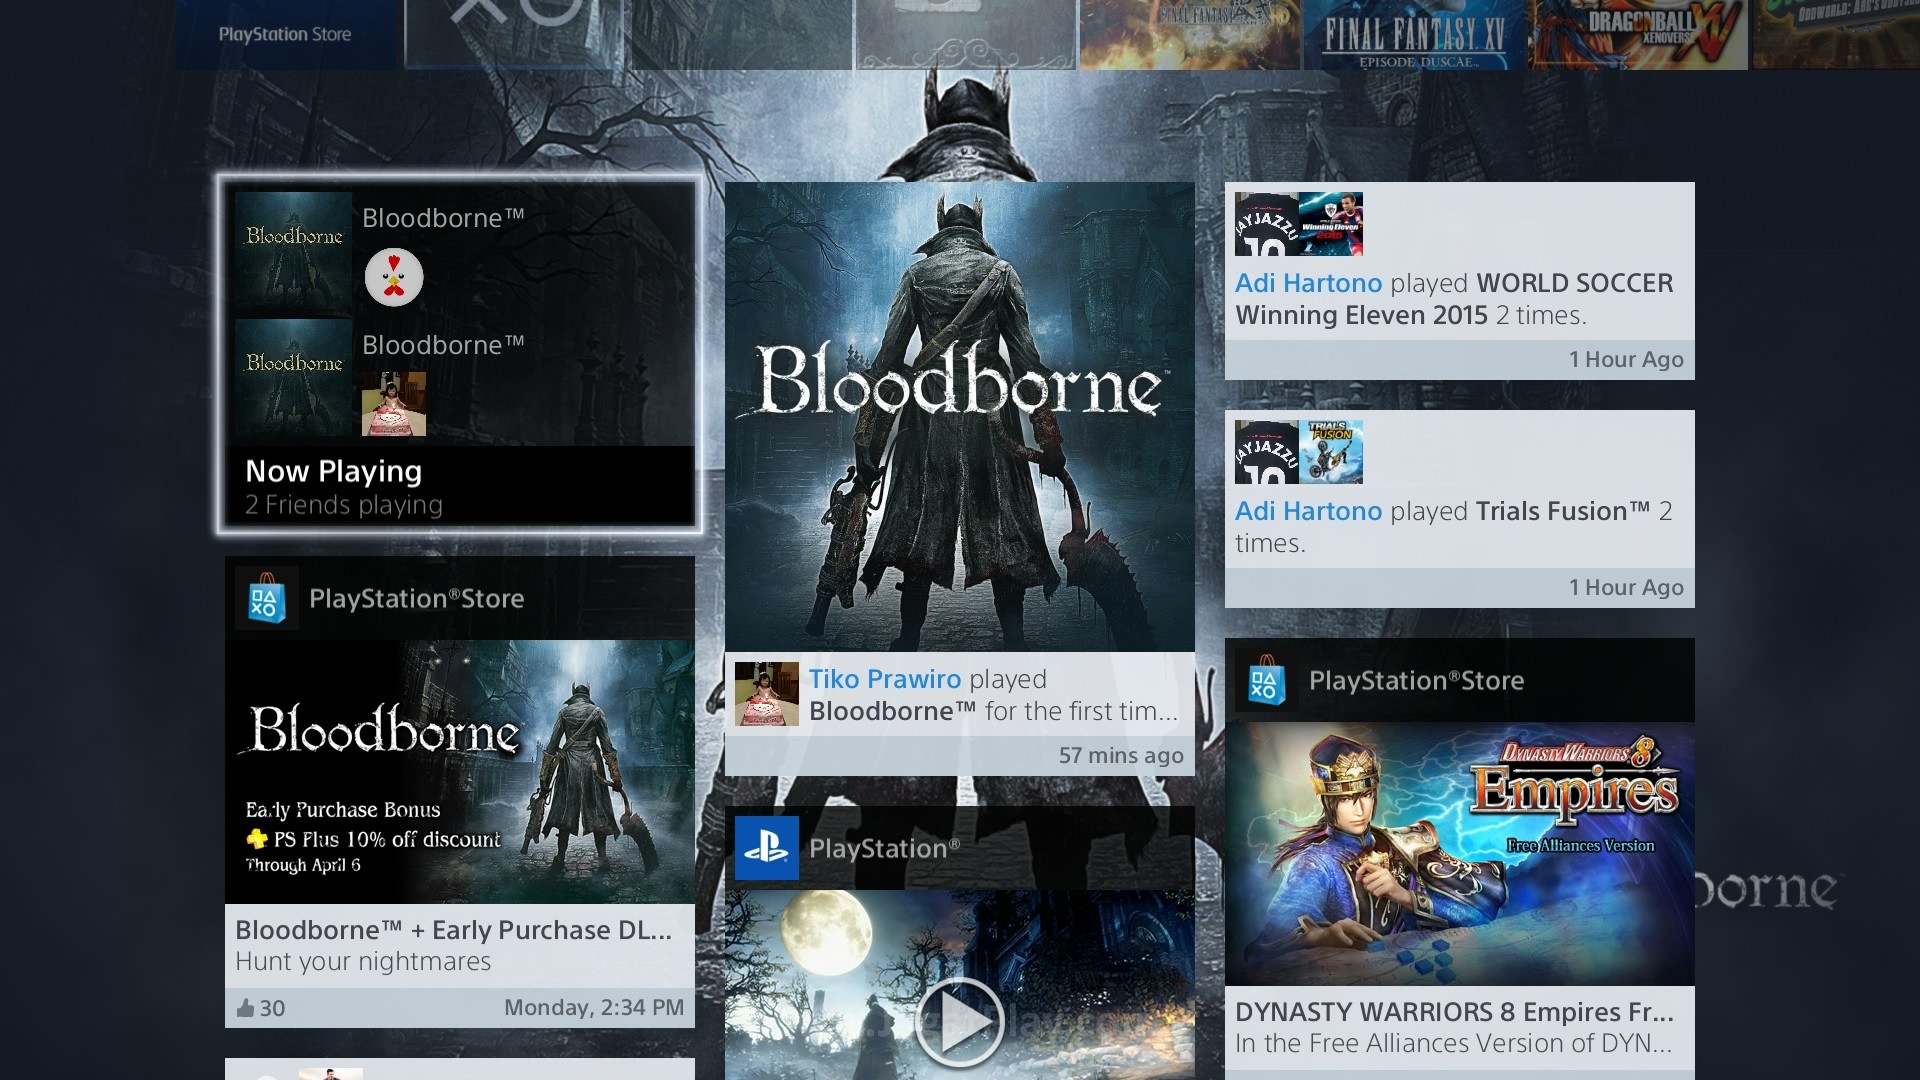1920x1080 pixels.
Task: Click the second Bloodborne game thumbnail in Now Playing
Action: (x=293, y=377)
